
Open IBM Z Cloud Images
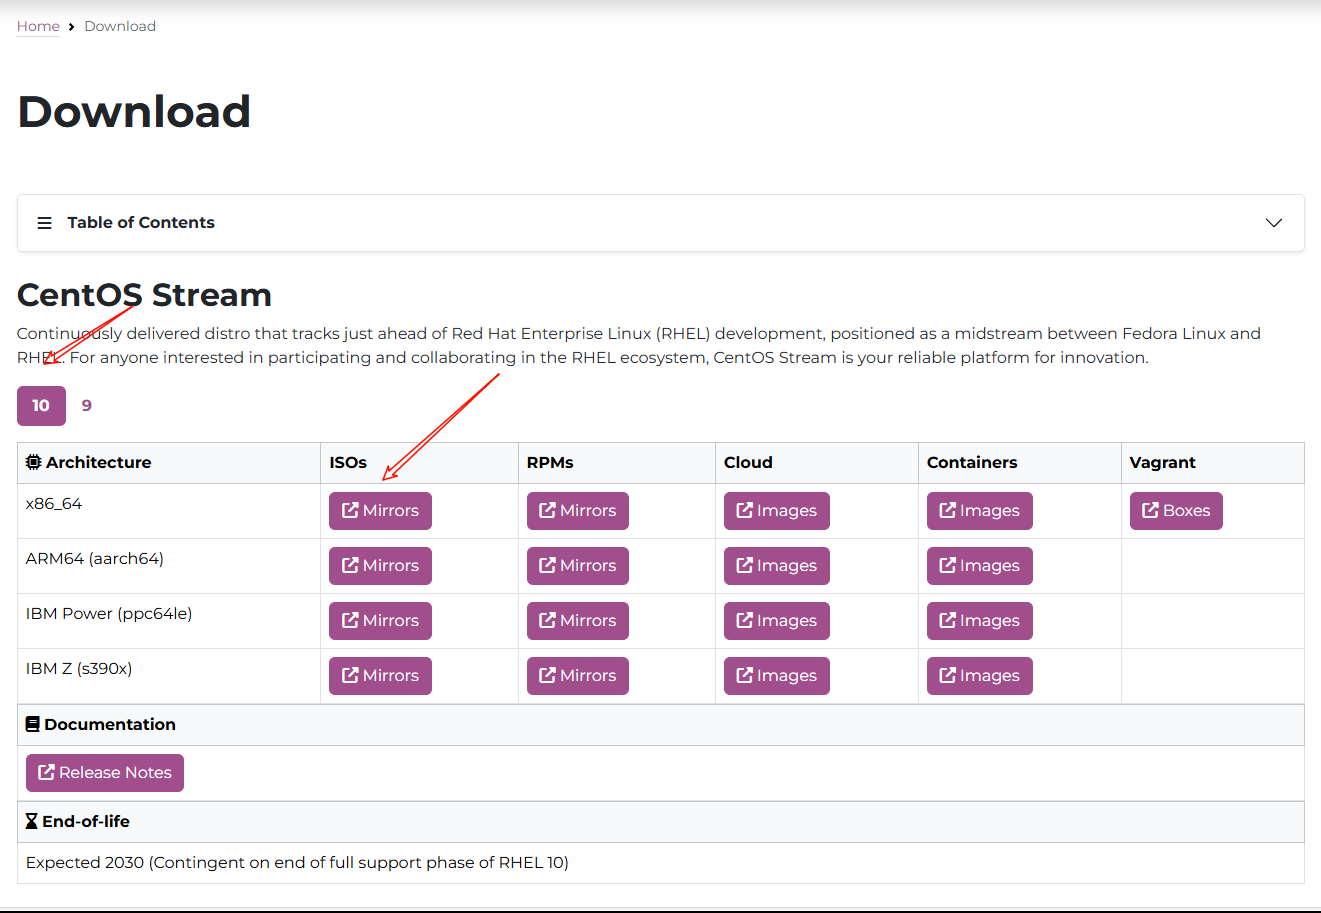tap(777, 676)
